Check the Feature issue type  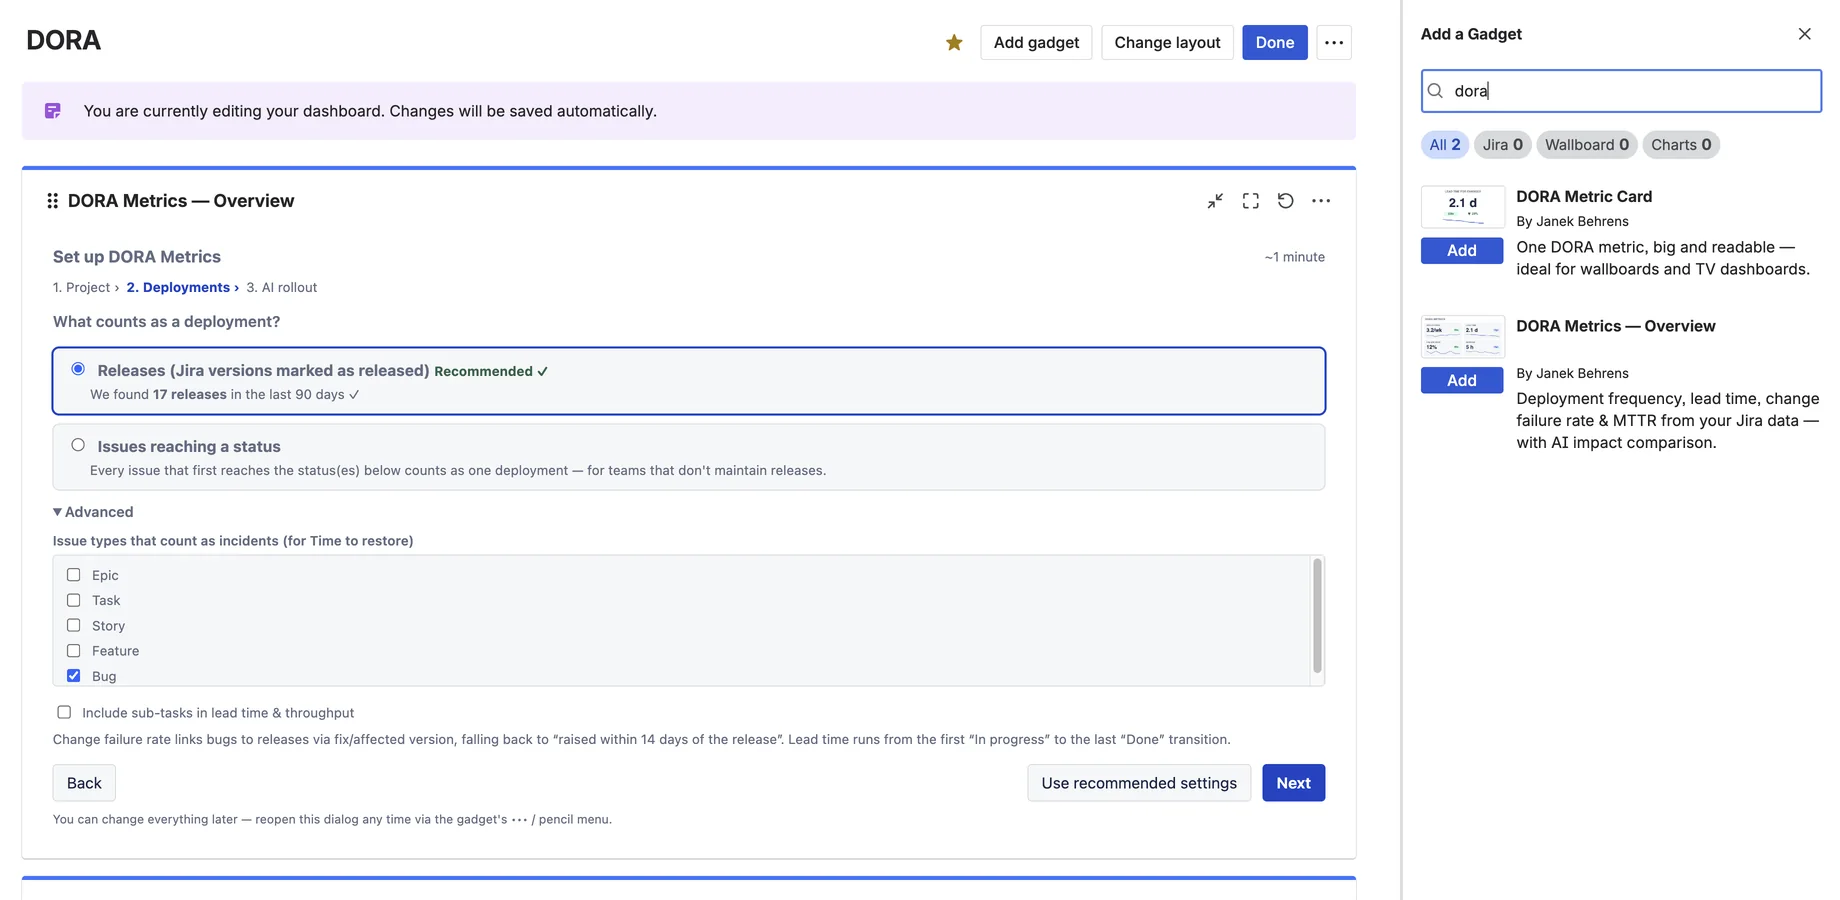point(74,651)
